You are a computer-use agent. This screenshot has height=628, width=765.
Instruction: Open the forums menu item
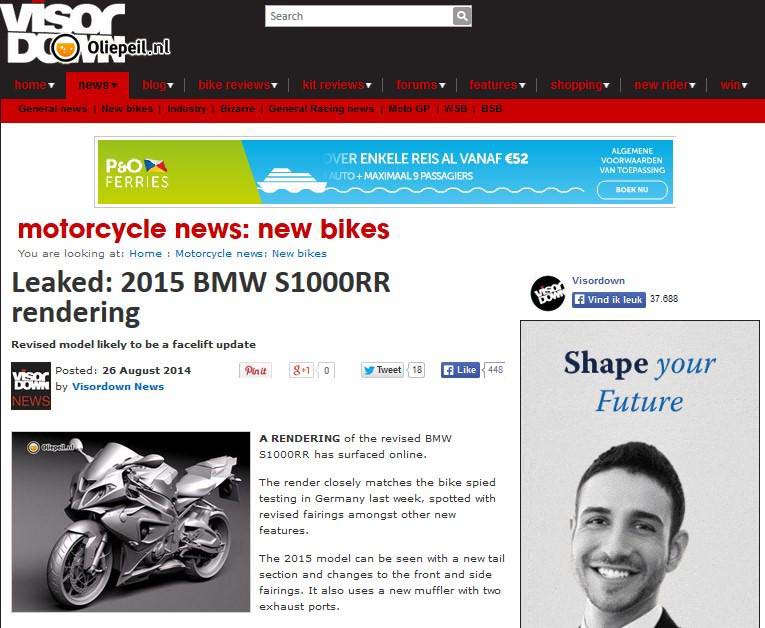pyautogui.click(x=421, y=85)
